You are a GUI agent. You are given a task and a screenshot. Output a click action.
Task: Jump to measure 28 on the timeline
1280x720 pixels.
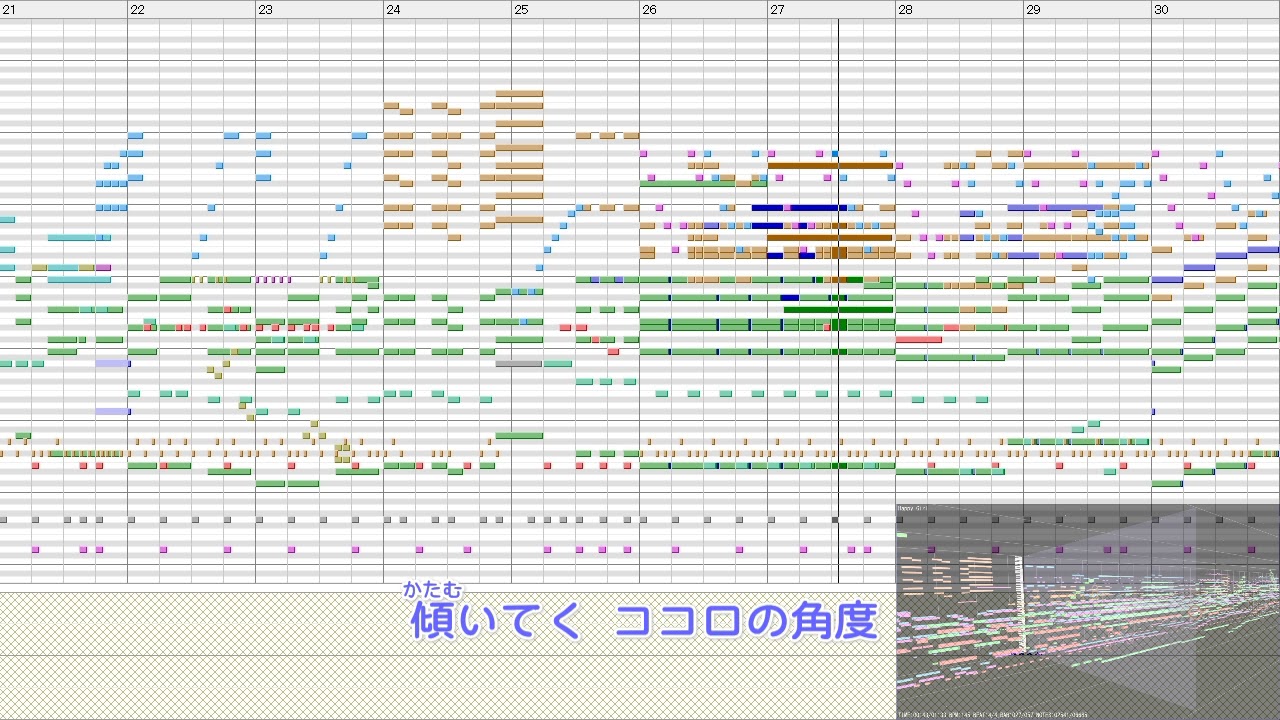click(x=905, y=9)
